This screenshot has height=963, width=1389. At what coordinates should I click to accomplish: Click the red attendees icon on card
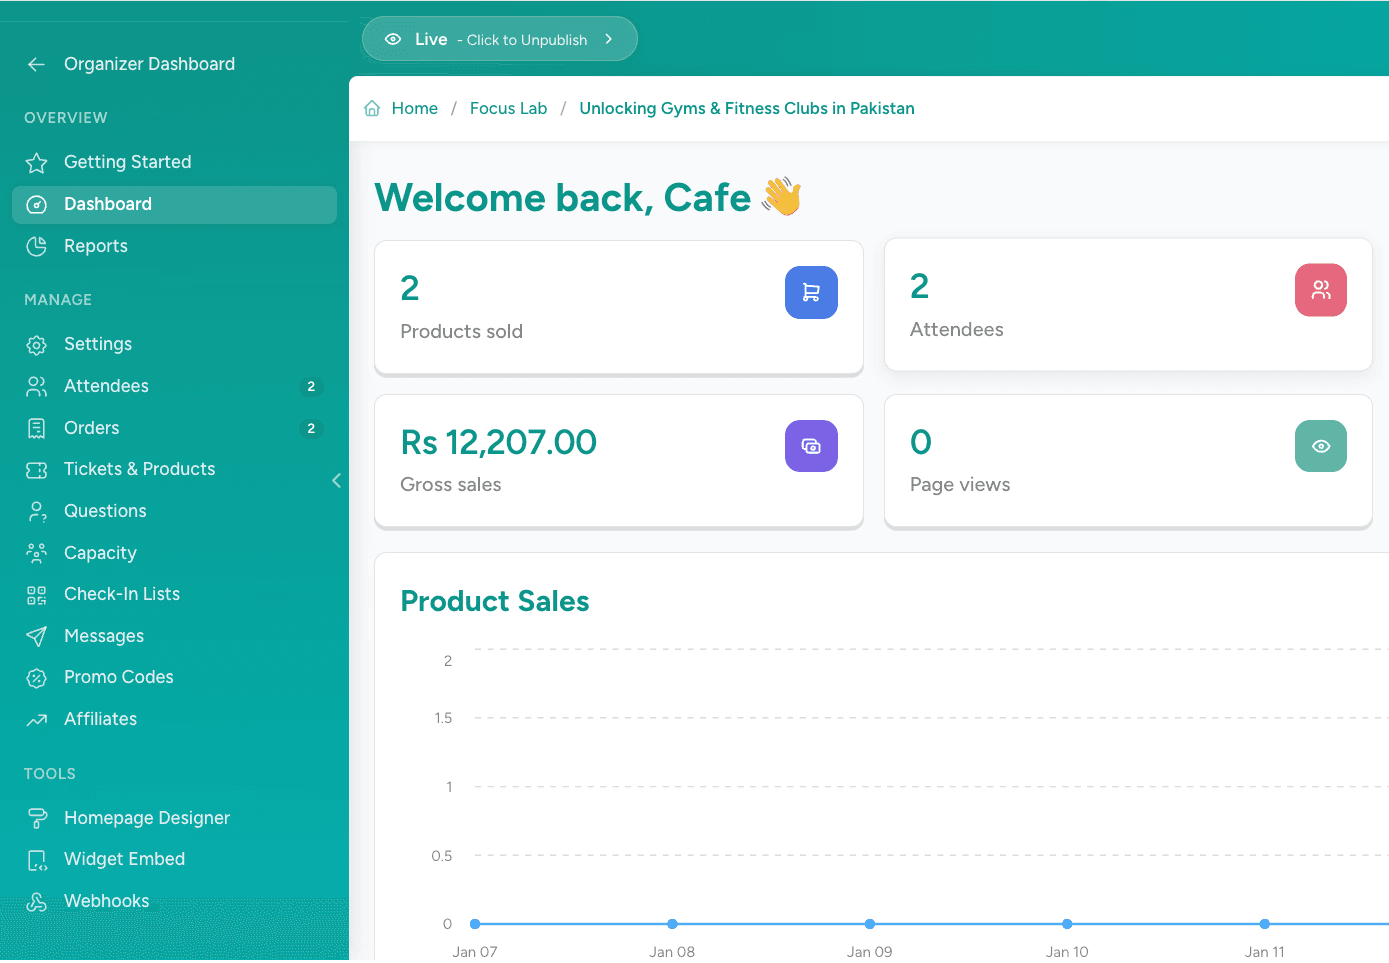pyautogui.click(x=1321, y=290)
